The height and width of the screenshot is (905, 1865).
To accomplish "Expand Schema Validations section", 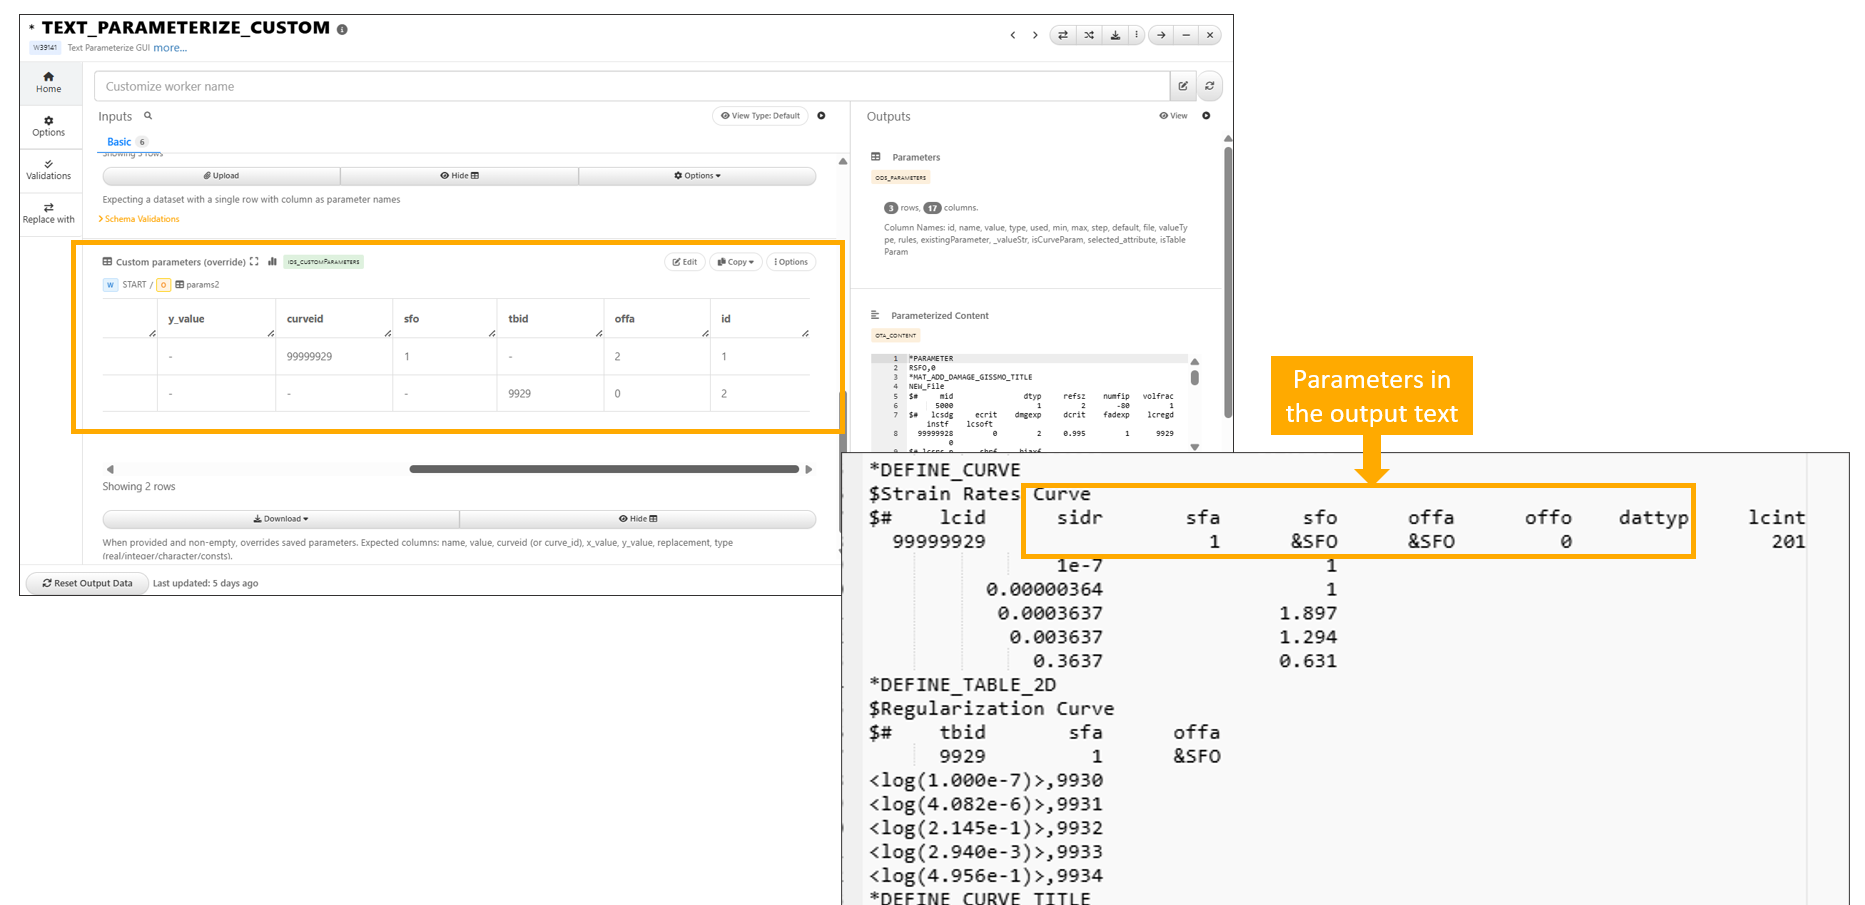I will [x=140, y=219].
